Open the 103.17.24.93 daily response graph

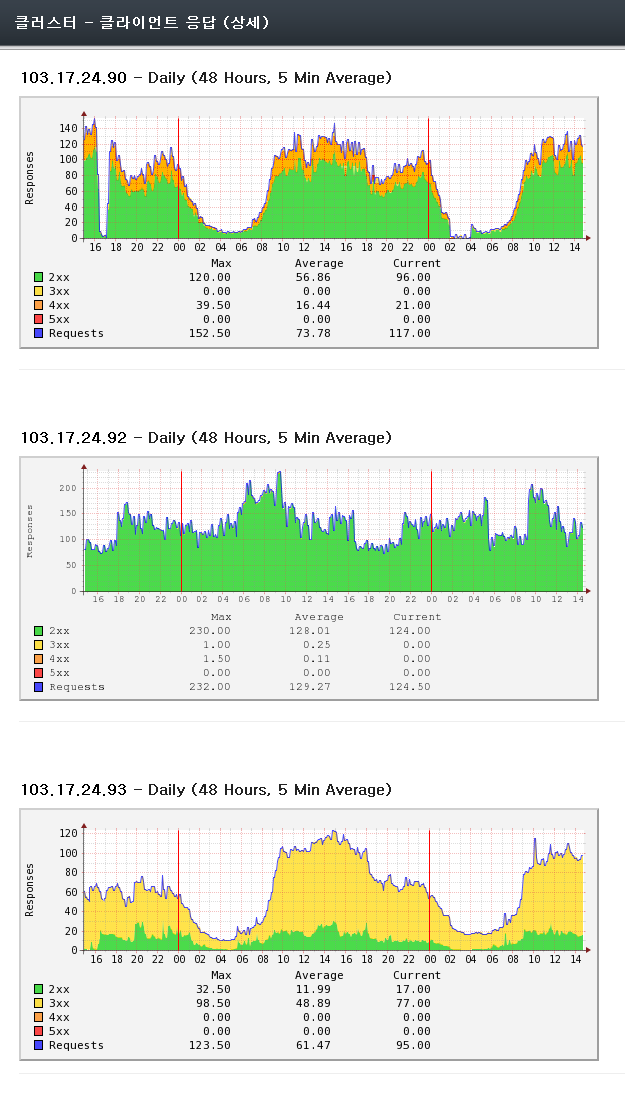coord(309,934)
